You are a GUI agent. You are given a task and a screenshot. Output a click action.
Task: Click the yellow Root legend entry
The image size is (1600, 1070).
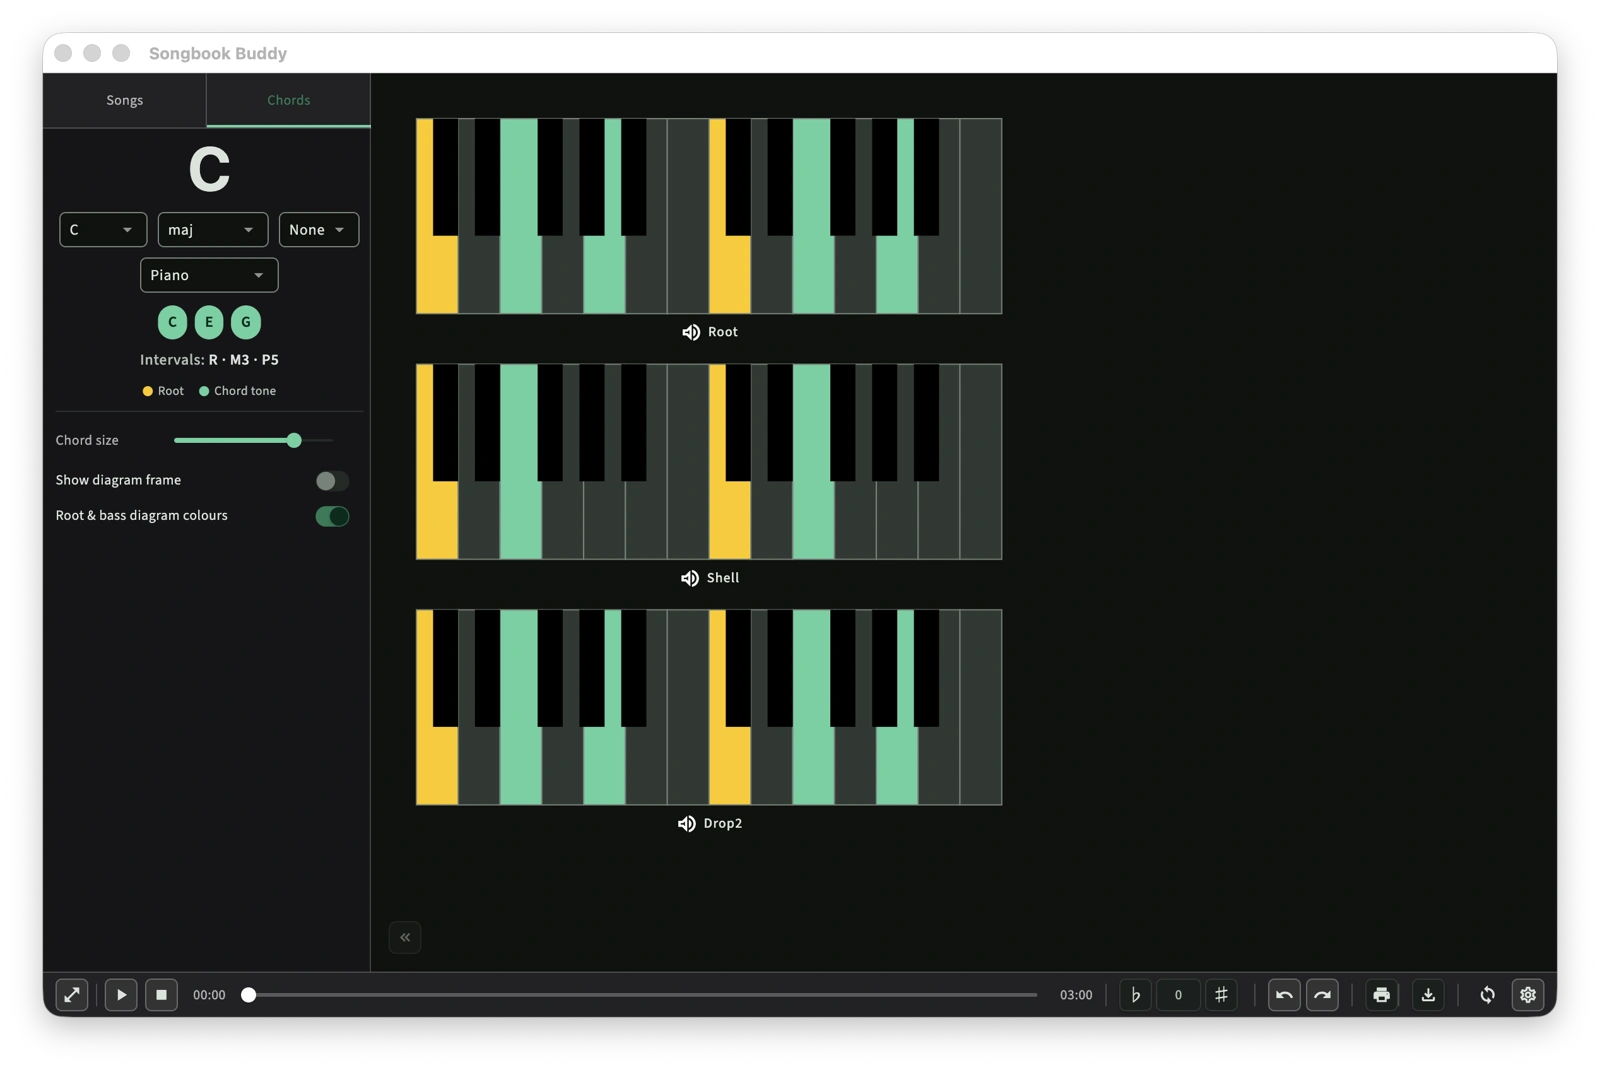(x=163, y=391)
